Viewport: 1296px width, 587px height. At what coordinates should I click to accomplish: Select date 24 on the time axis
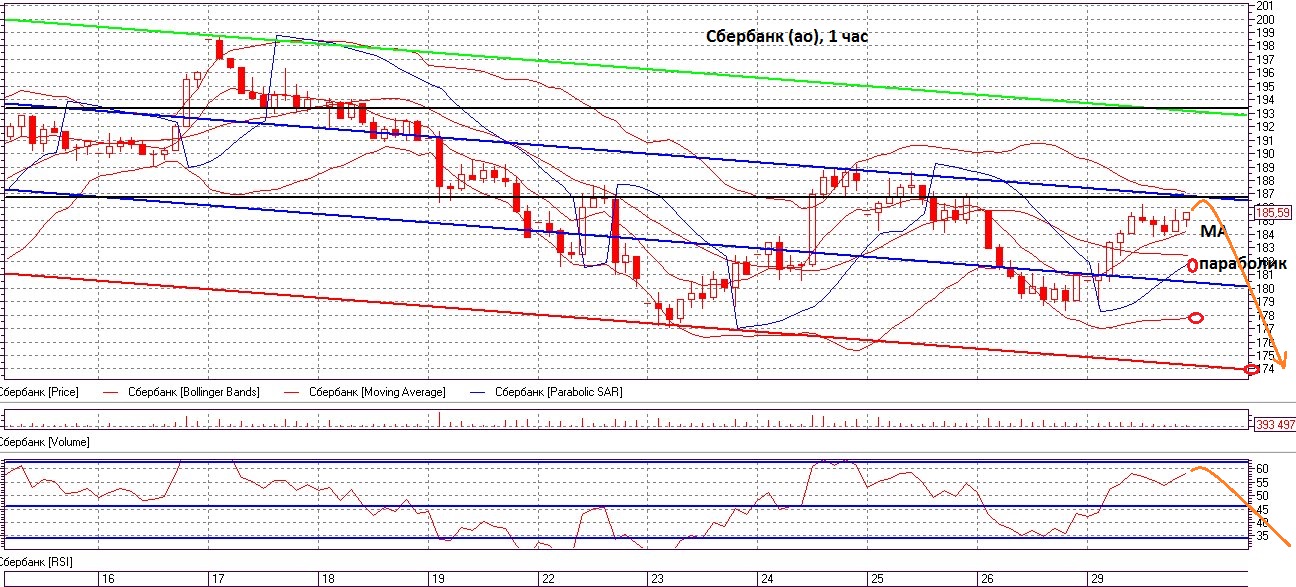[767, 579]
